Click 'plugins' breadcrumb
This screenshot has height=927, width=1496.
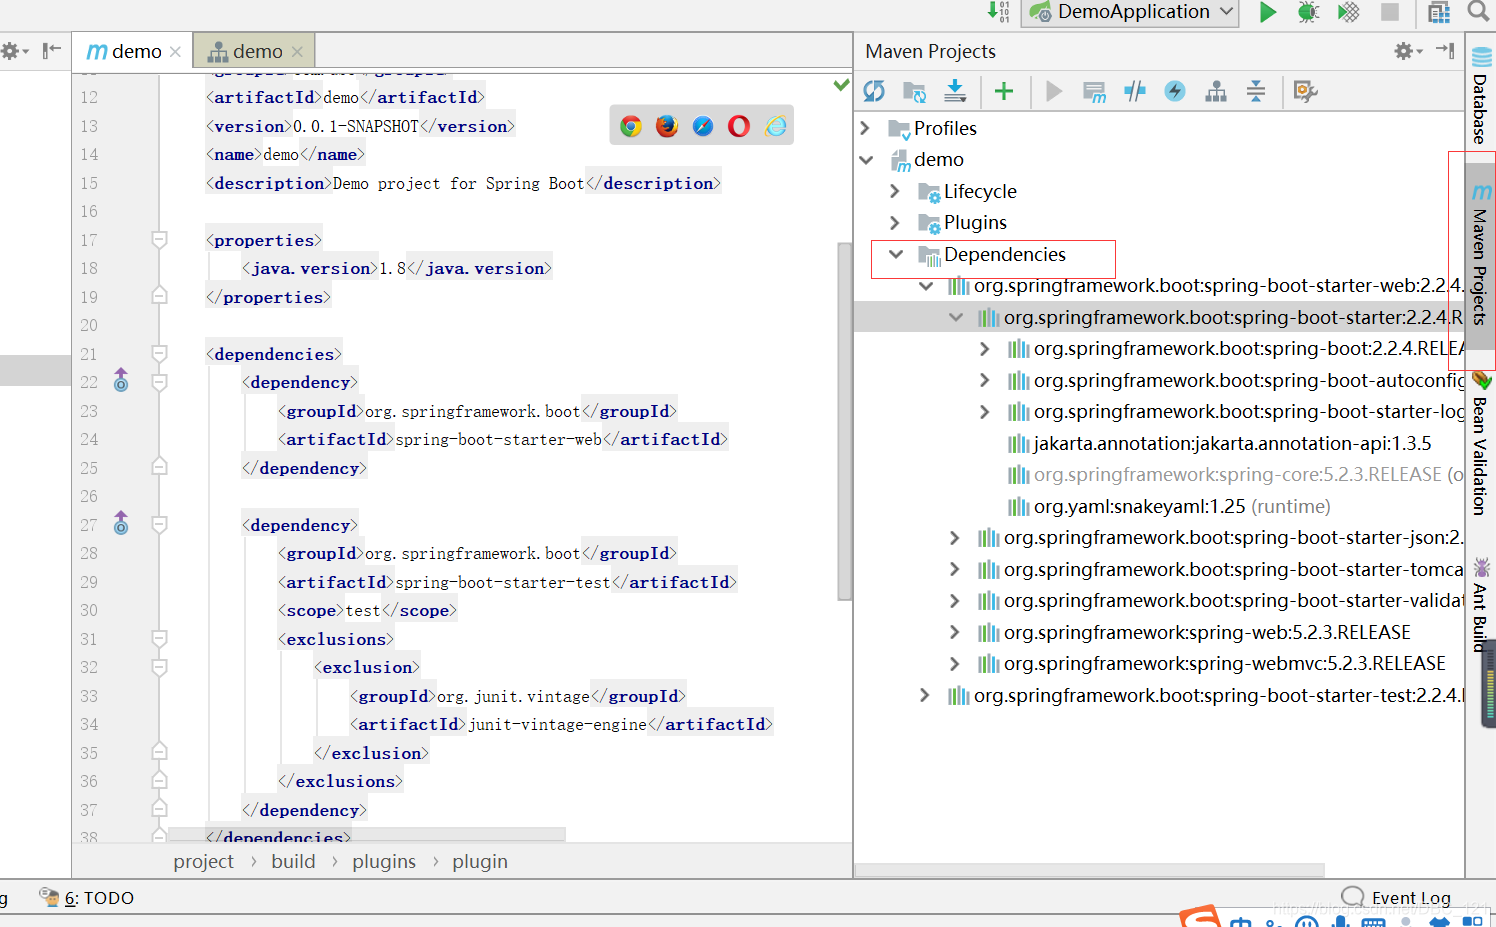384,862
